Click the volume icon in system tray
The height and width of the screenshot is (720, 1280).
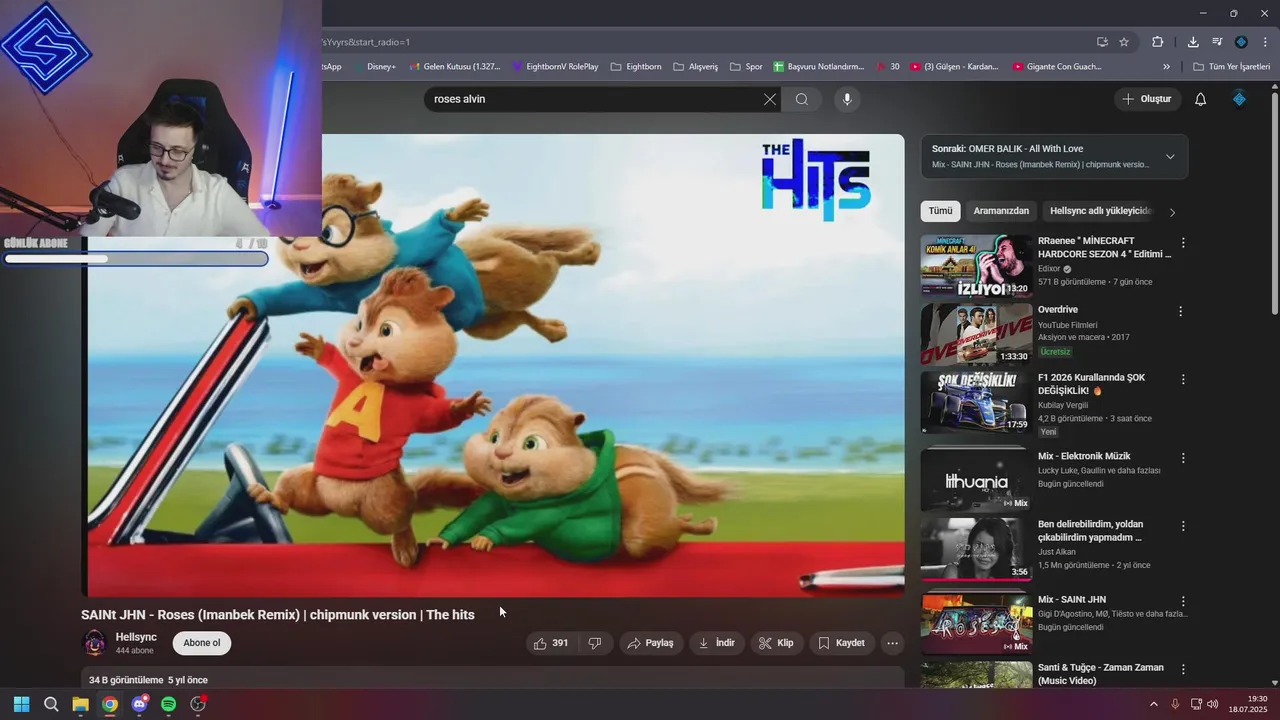[x=1212, y=704]
